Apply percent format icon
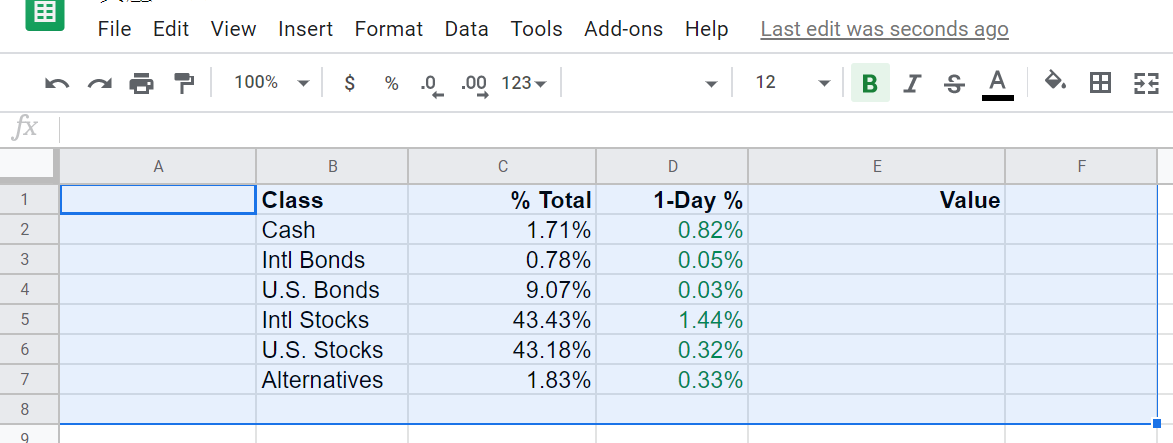 coord(391,84)
